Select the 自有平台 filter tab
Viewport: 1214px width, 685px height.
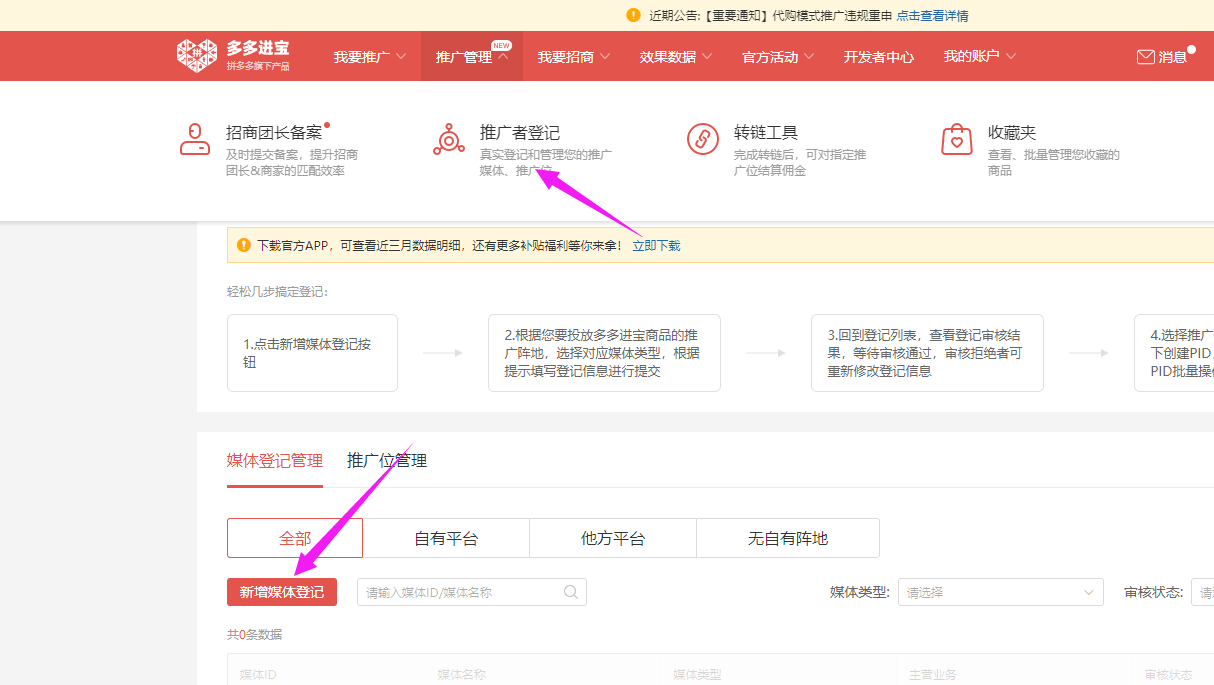click(x=446, y=538)
